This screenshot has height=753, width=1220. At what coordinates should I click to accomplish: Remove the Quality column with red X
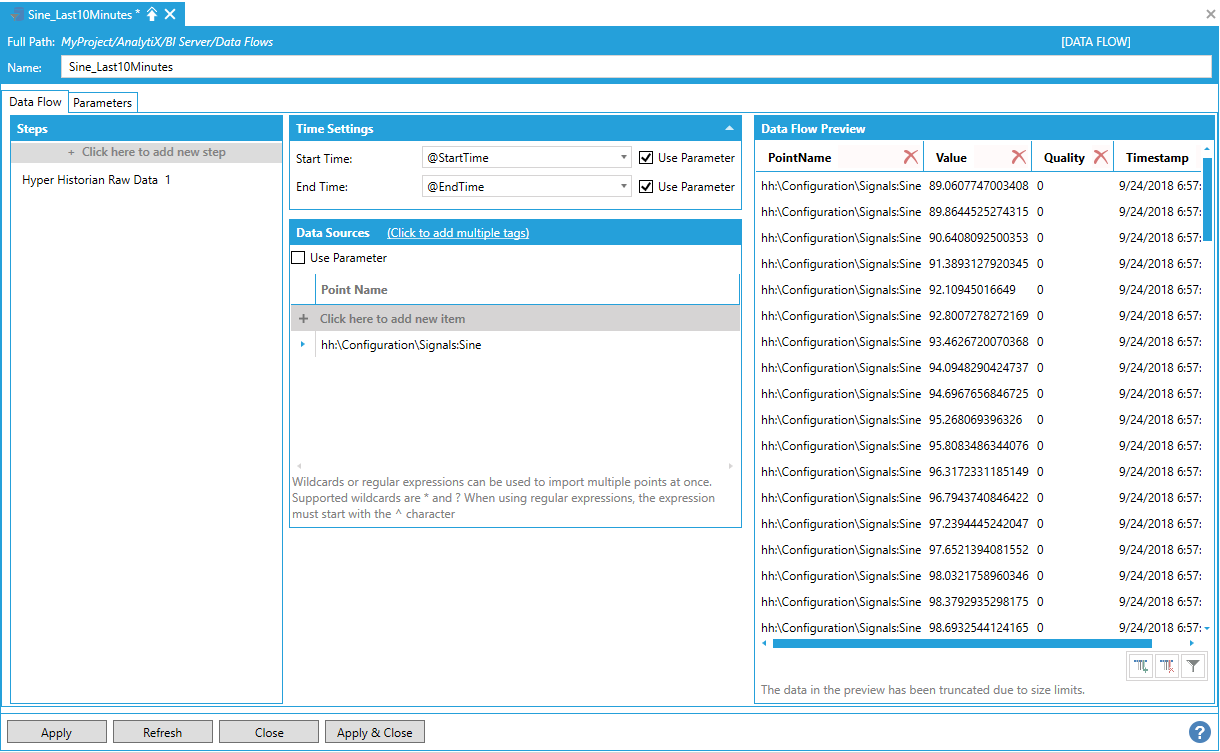1100,157
